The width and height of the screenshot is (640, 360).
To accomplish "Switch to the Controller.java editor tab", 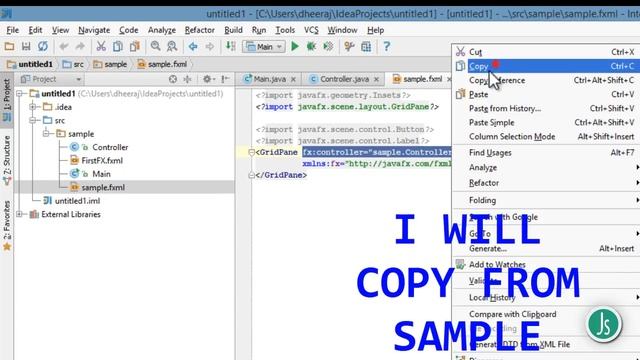I will pos(344,79).
